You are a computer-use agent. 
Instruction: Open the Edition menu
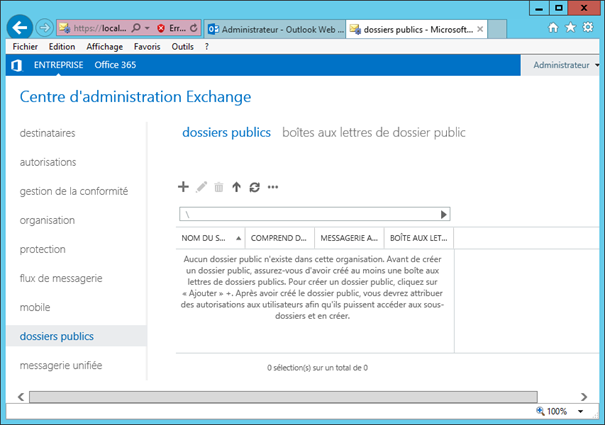click(x=62, y=47)
